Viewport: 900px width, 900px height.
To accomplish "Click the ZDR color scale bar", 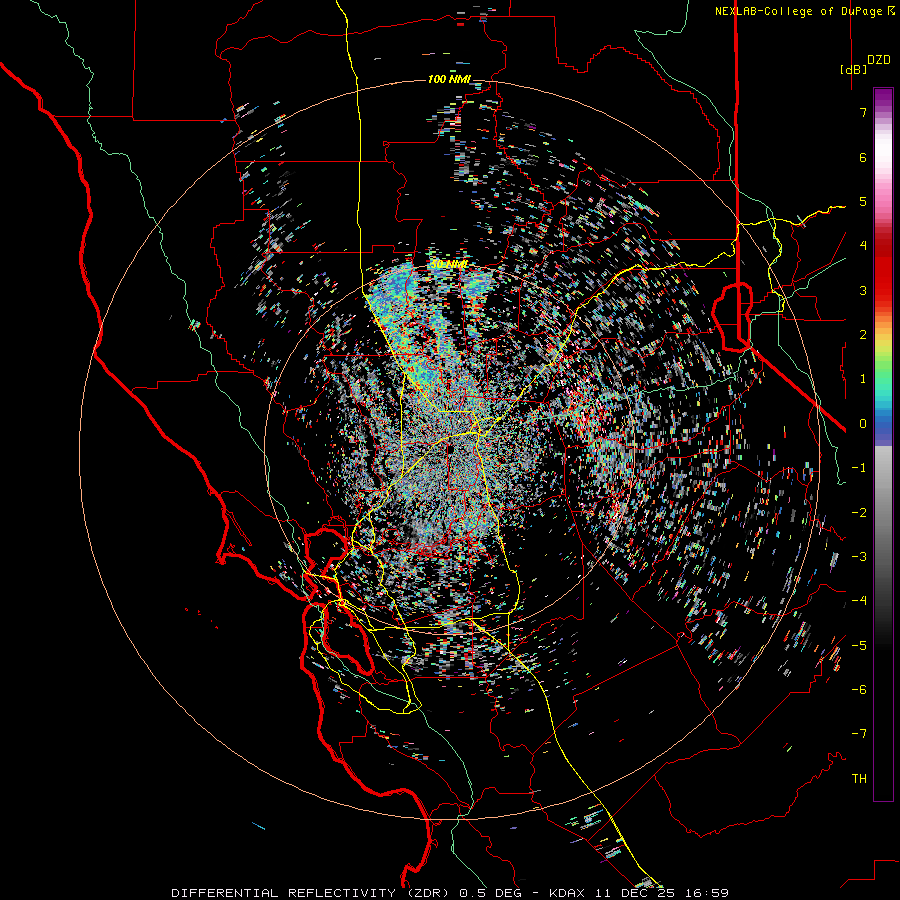I will pos(883,444).
